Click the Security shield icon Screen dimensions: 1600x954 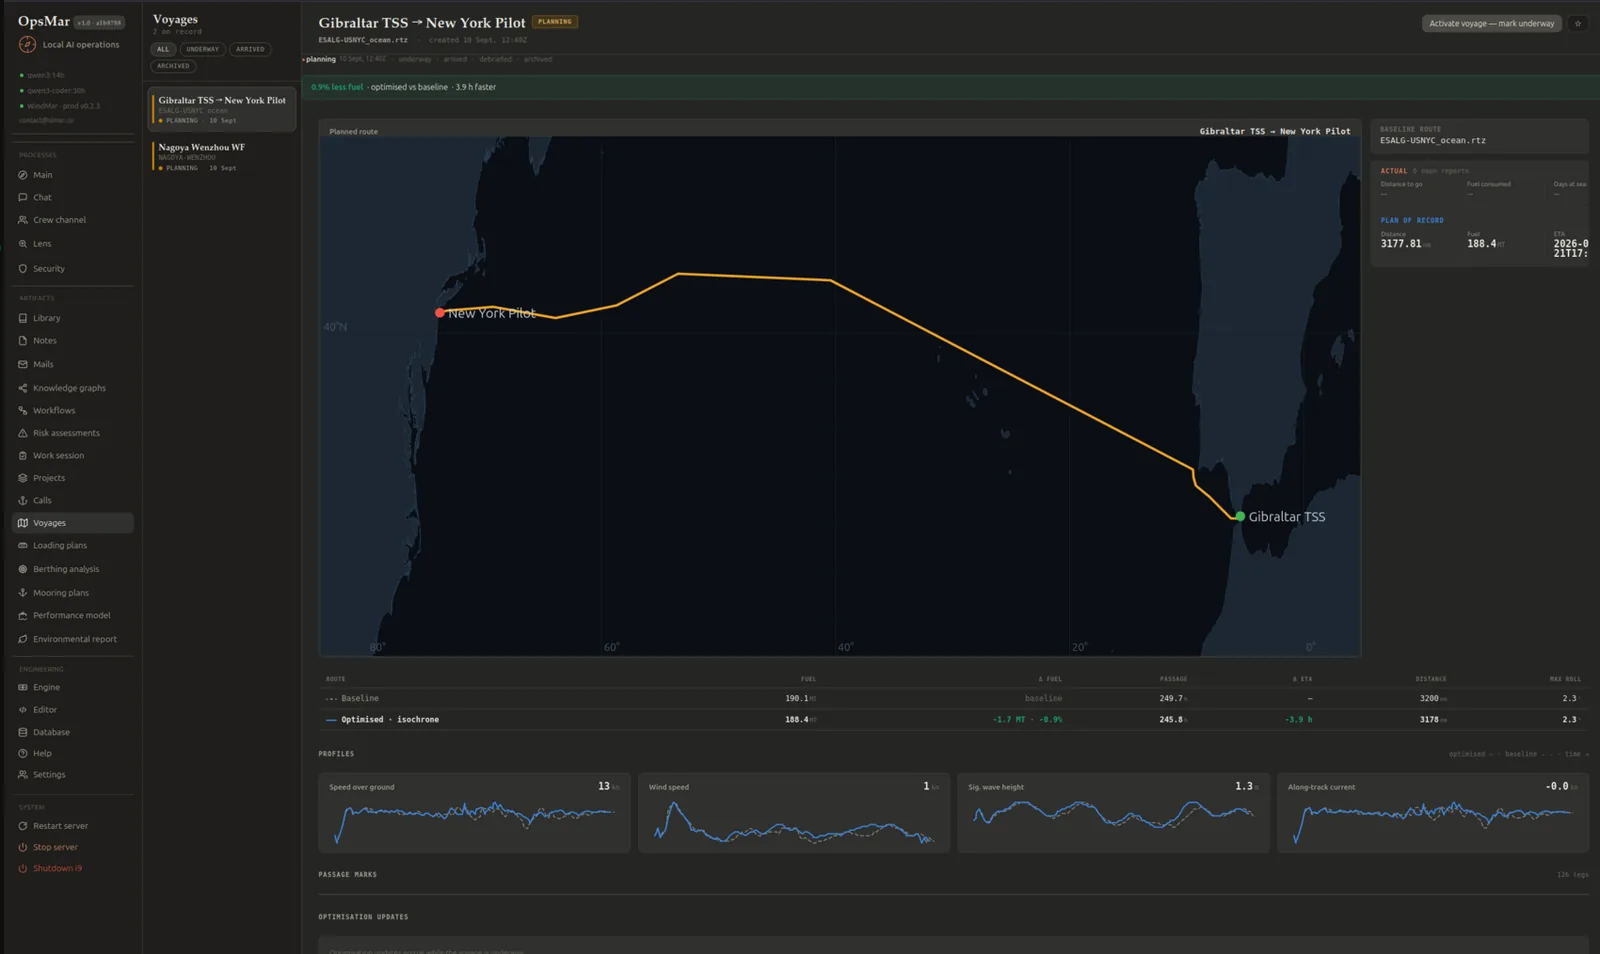(23, 269)
